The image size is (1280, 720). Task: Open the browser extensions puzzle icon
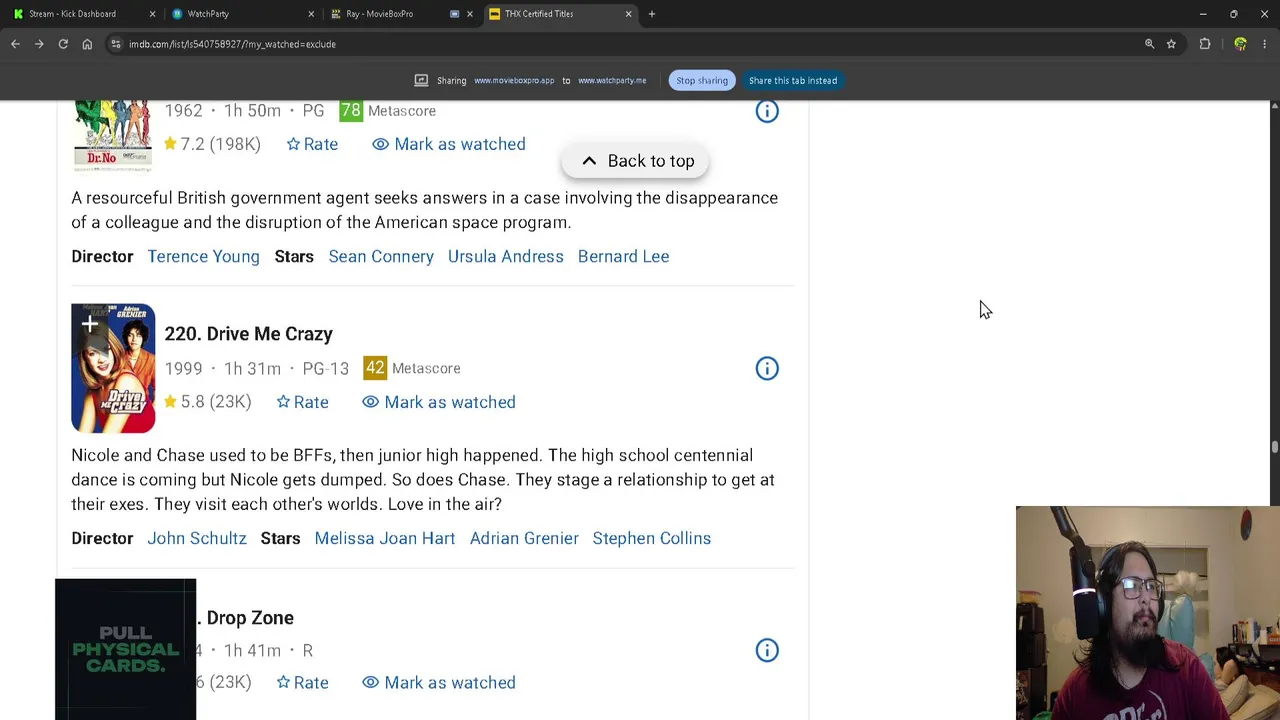coord(1205,44)
